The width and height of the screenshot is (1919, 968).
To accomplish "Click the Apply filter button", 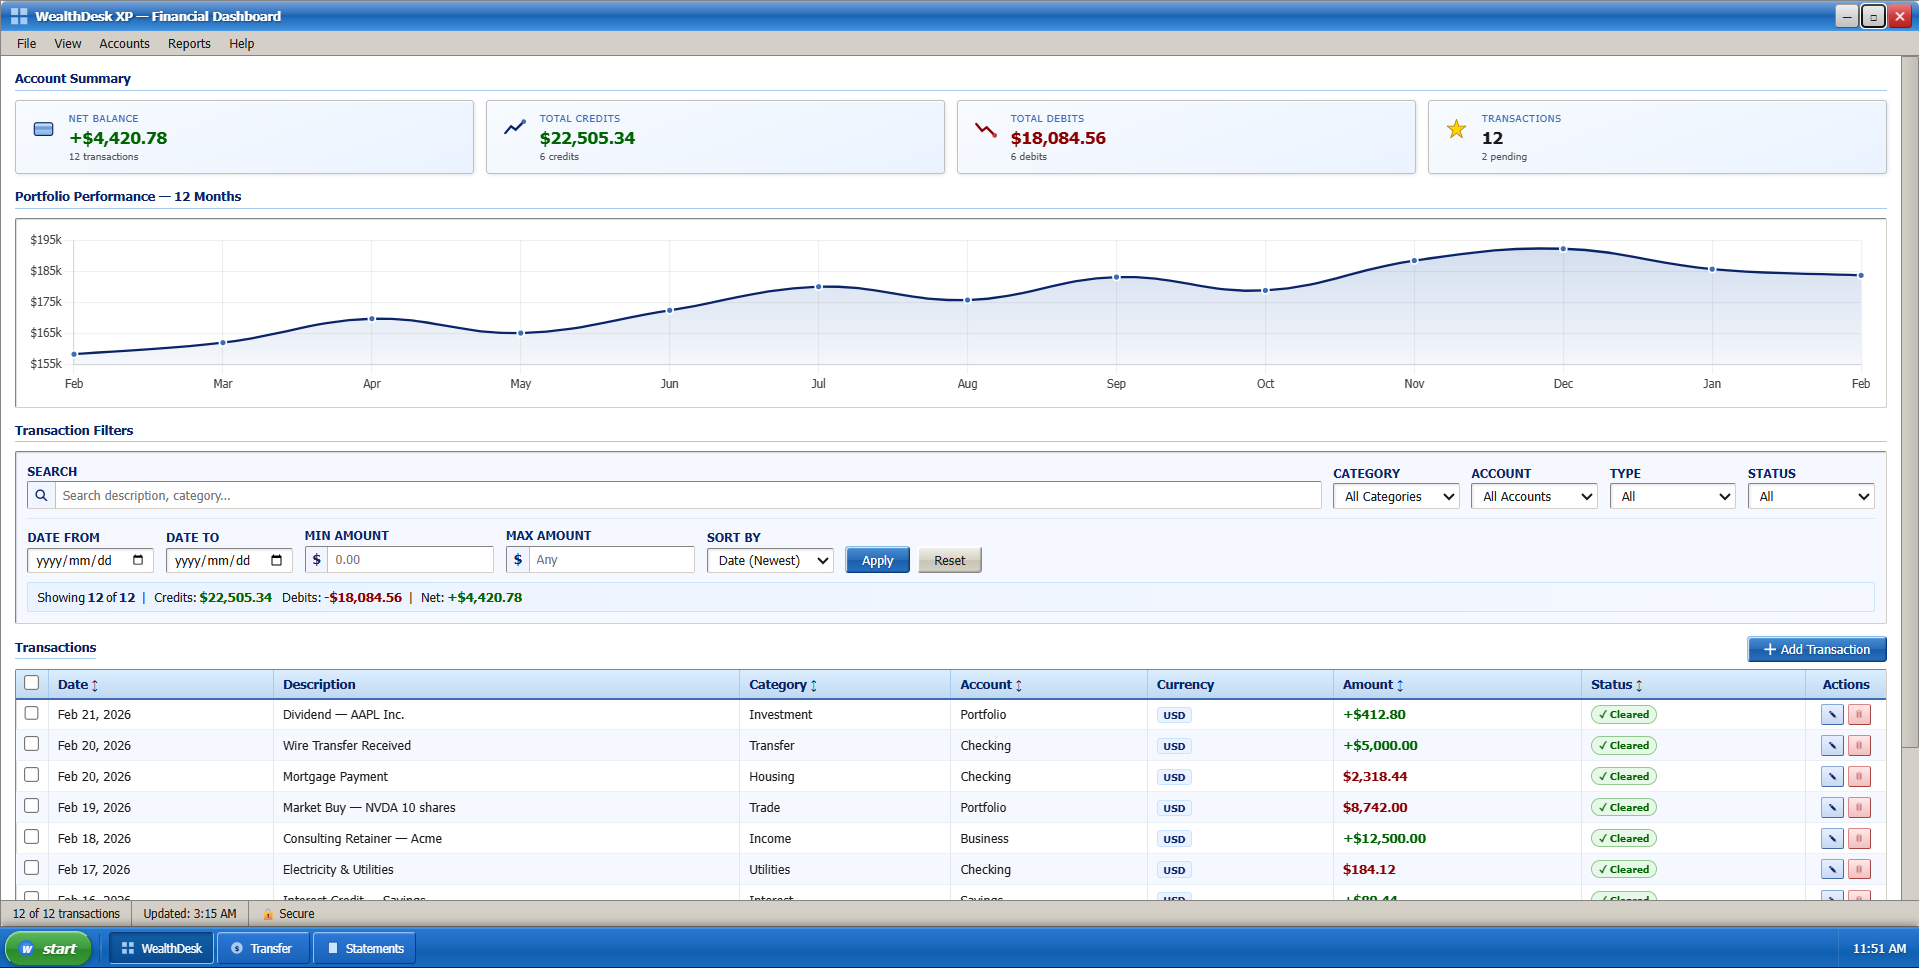I will pyautogui.click(x=877, y=560).
